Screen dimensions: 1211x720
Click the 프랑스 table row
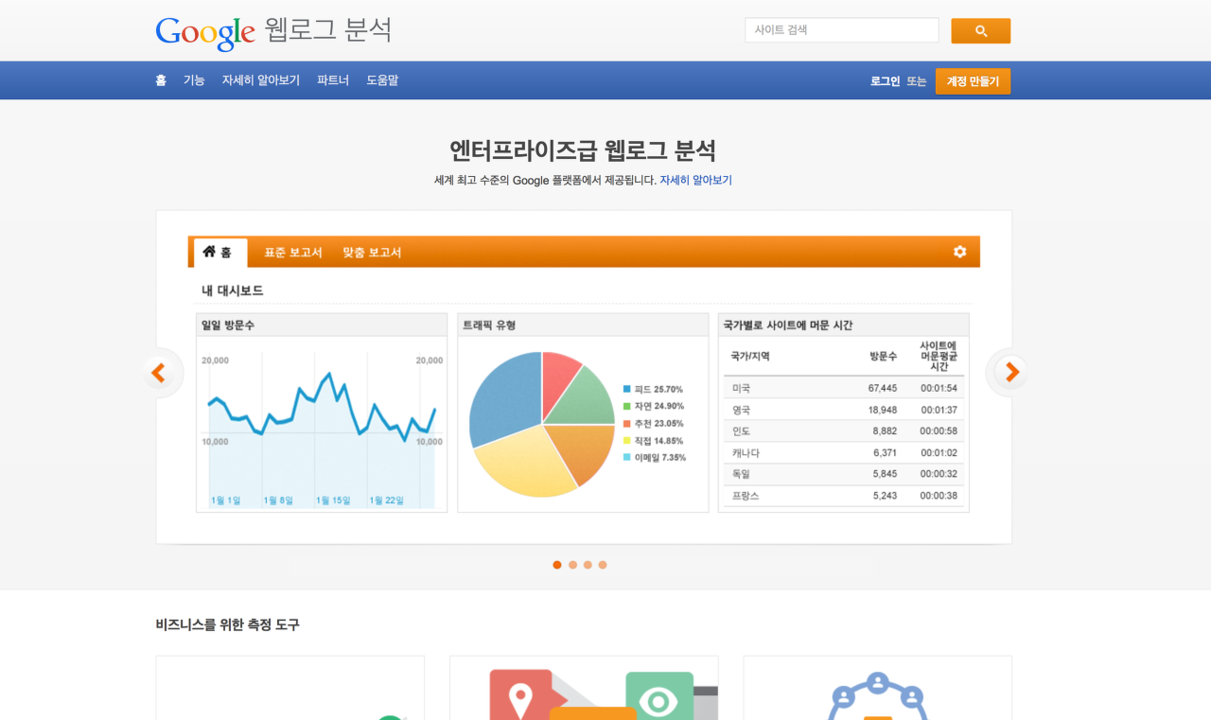(844, 496)
